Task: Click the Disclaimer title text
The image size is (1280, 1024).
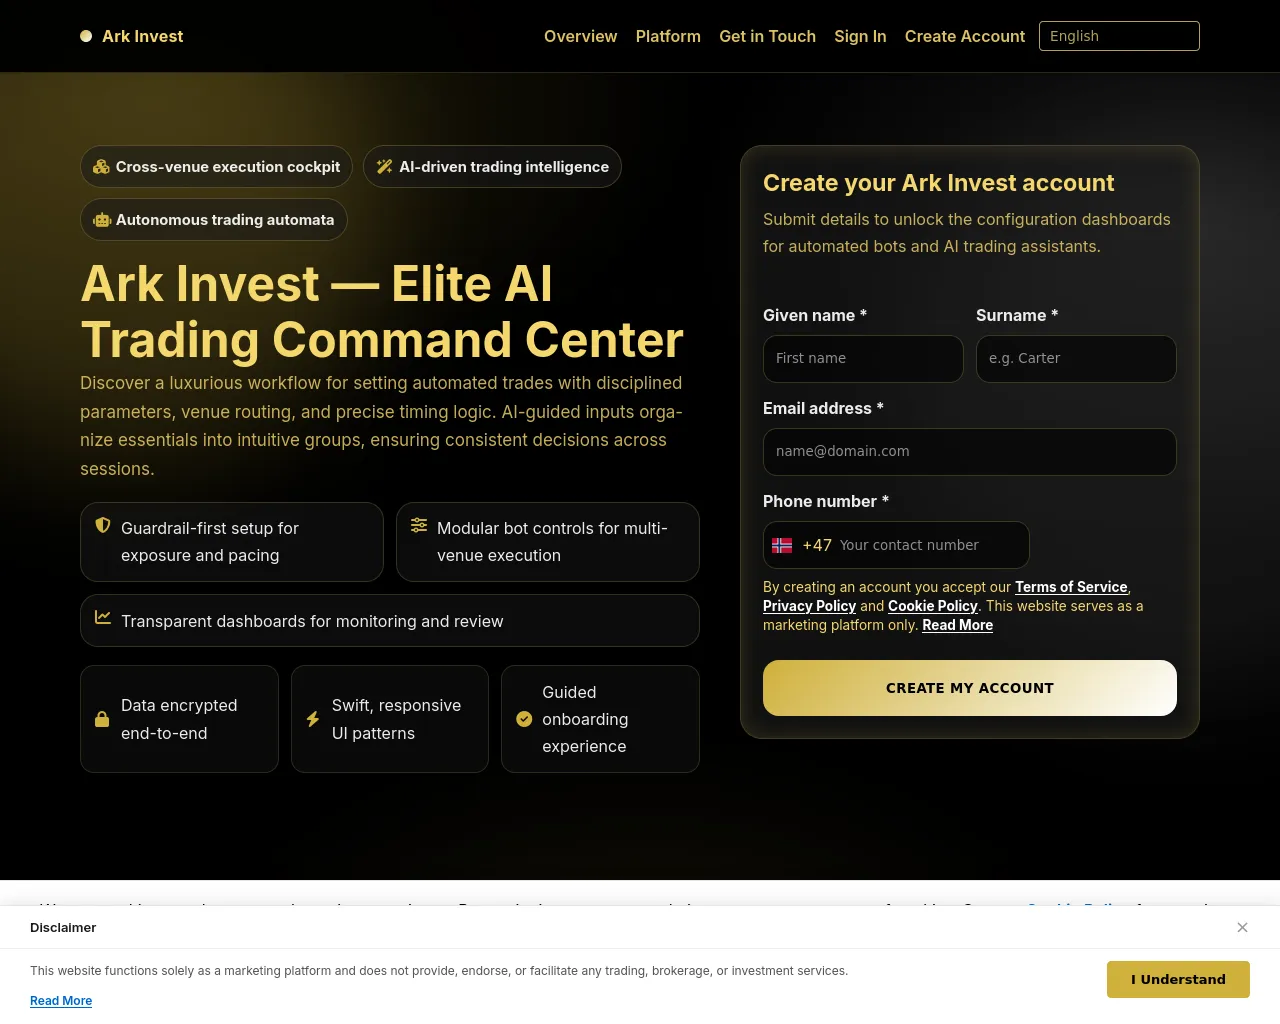Action: tap(63, 928)
